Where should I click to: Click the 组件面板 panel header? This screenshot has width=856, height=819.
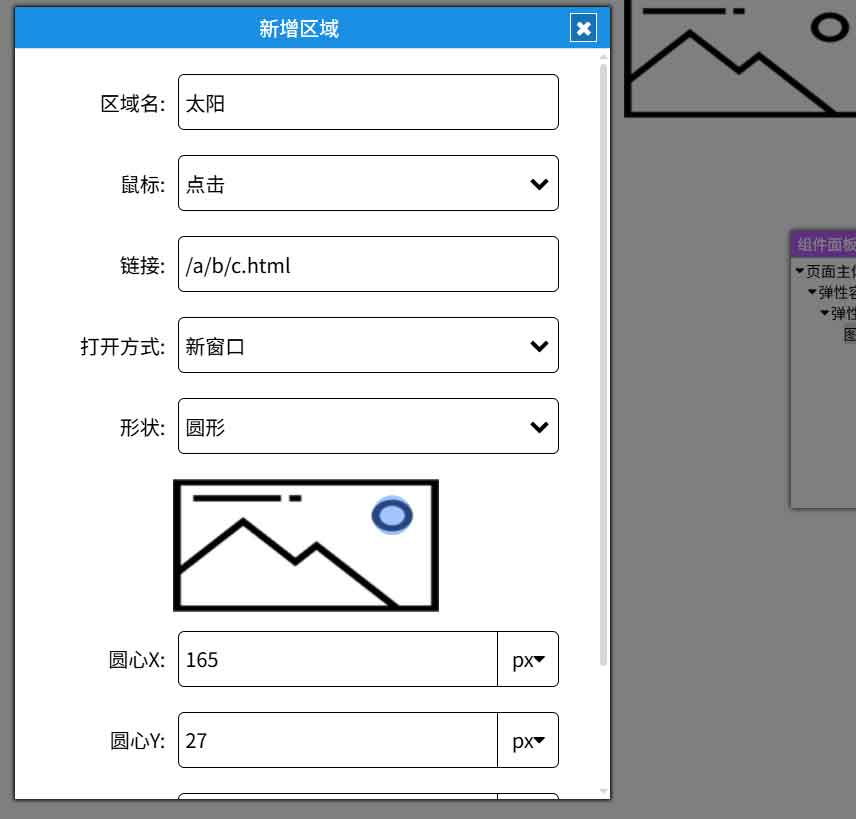coord(825,244)
